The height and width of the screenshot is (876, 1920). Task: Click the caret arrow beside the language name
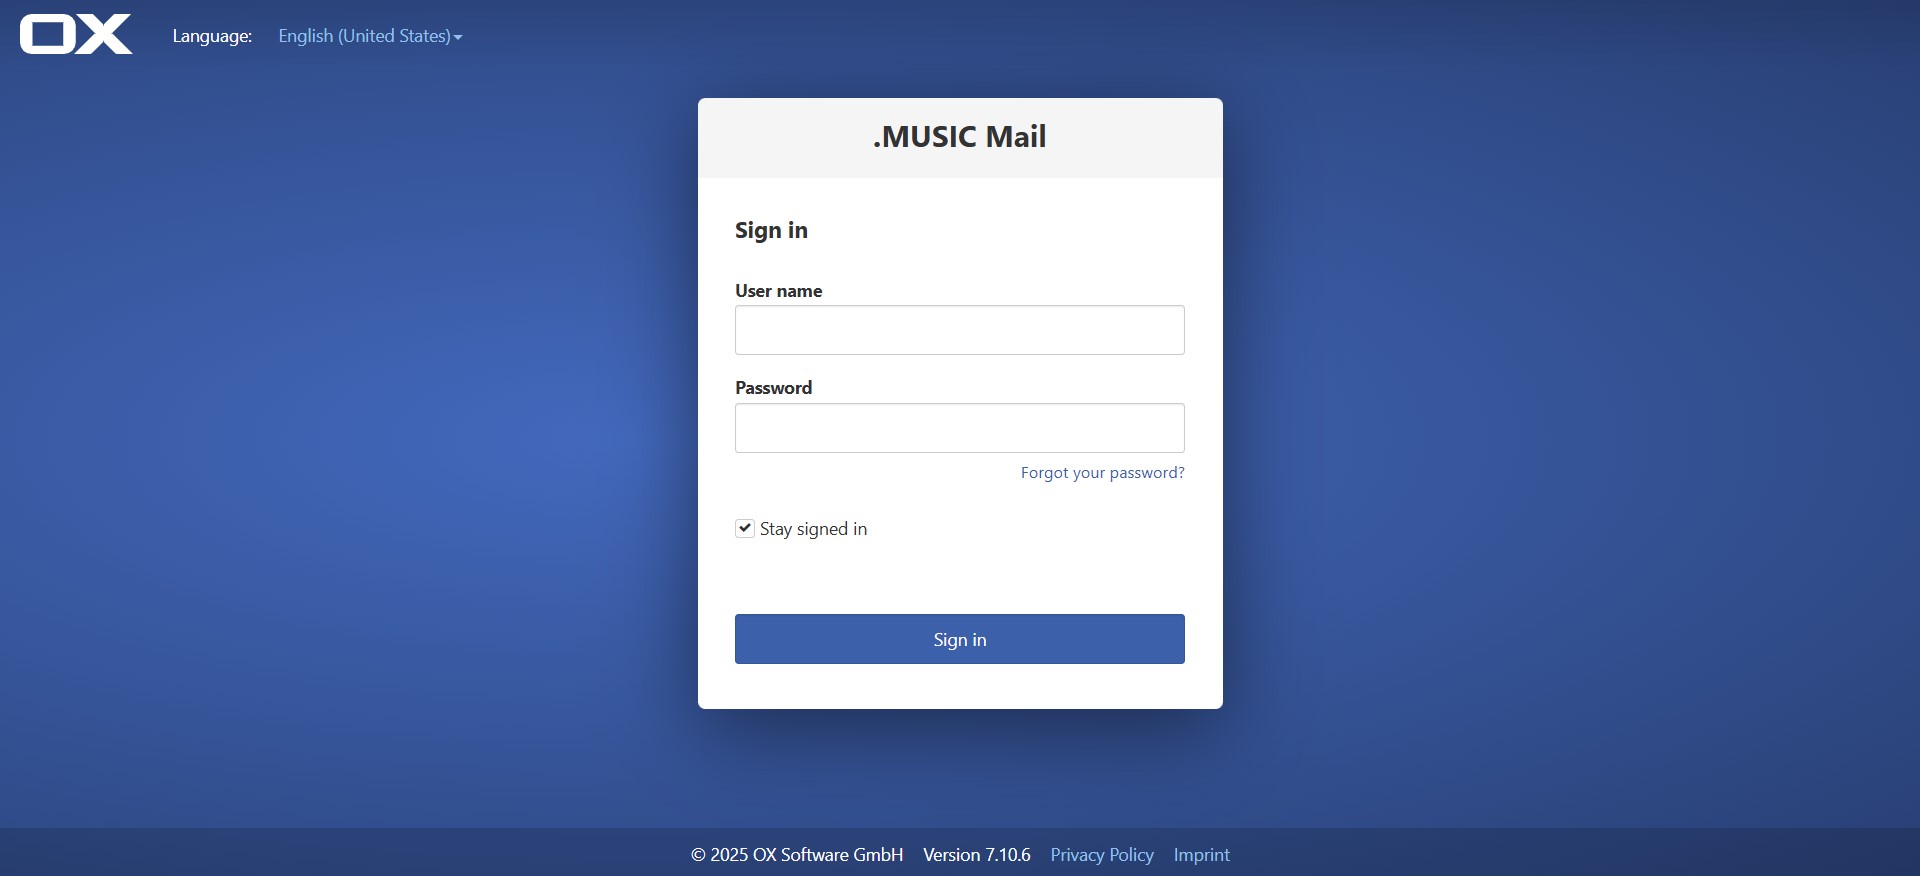[458, 37]
